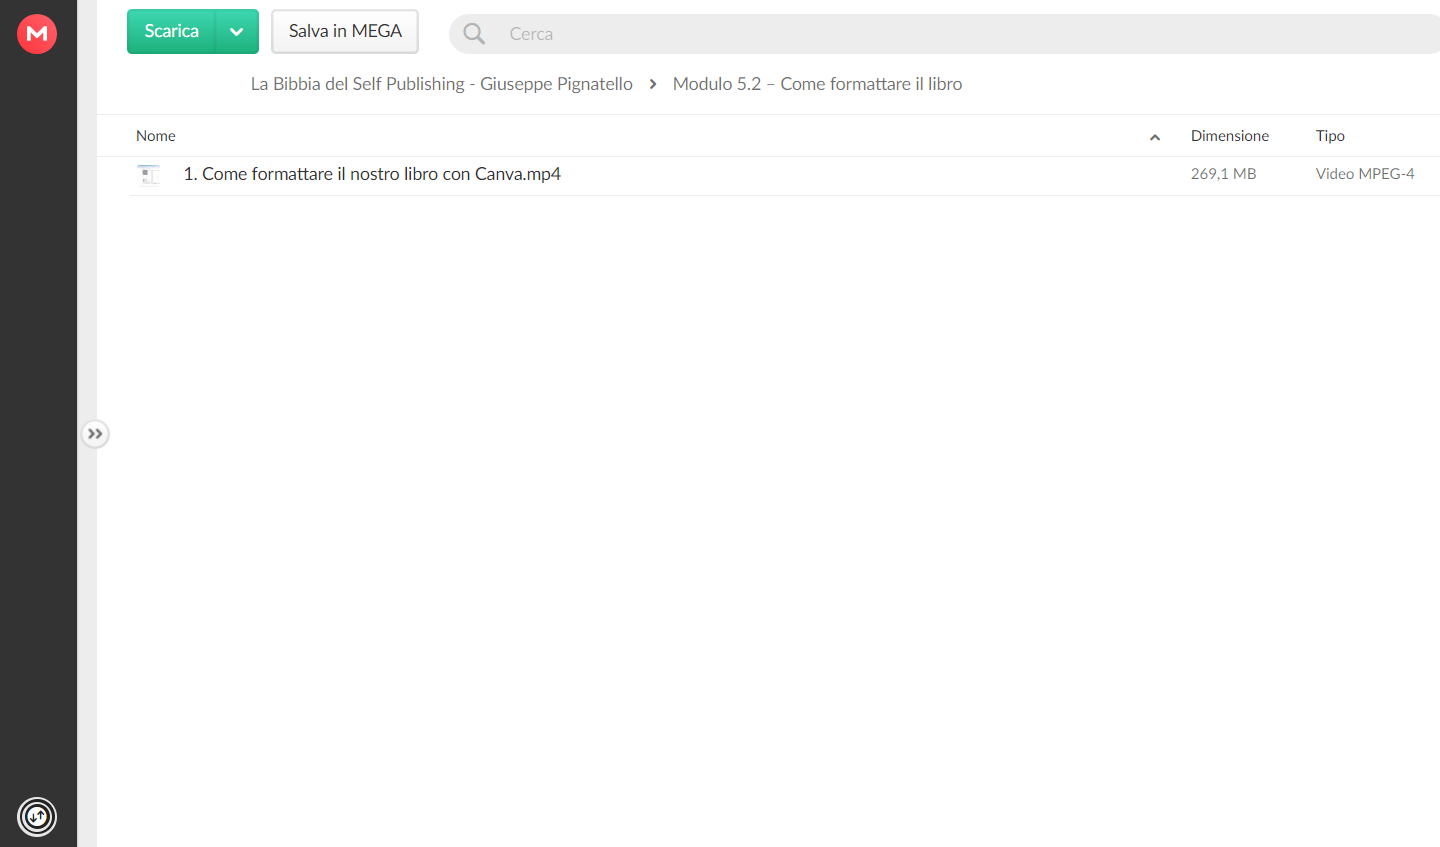1440x847 pixels.
Task: Click the magnifying glass search icon
Action: point(474,34)
